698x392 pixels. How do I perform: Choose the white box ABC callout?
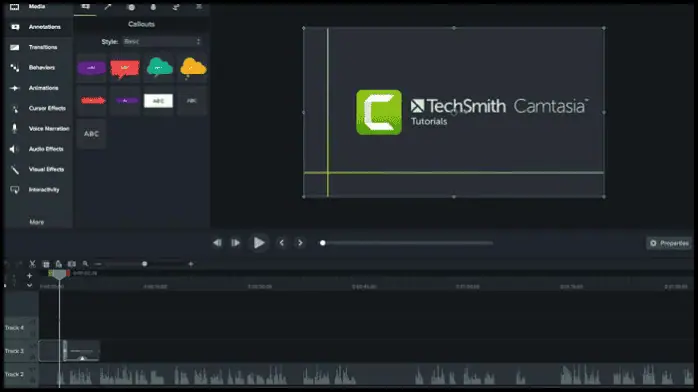click(158, 101)
